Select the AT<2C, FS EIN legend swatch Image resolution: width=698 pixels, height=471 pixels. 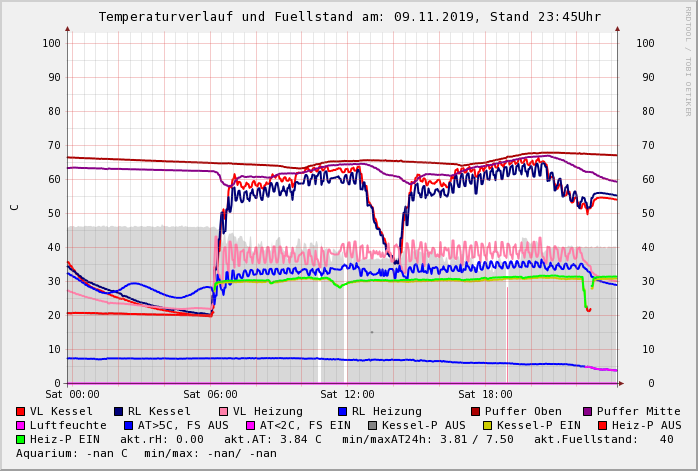tap(251, 425)
